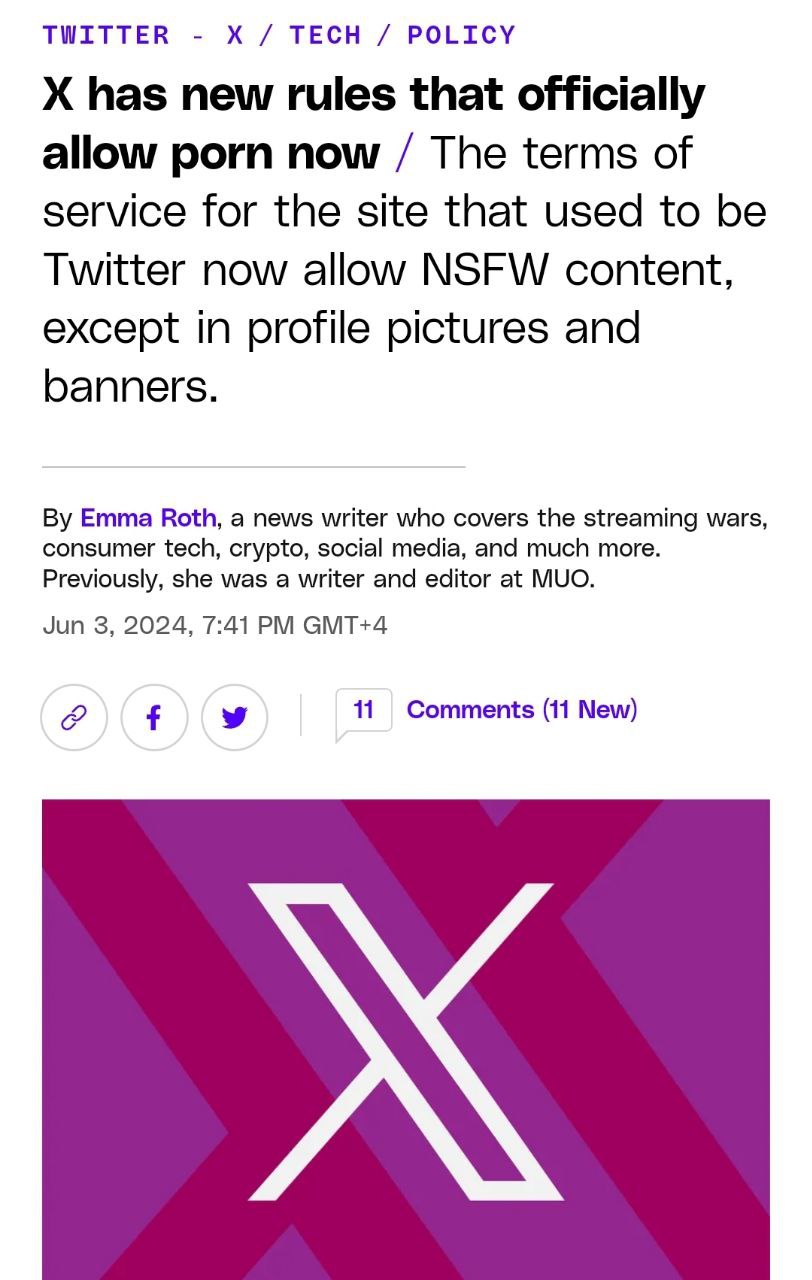
Task: Click the Jun 3, 2024 publication timestamp
Action: 215,625
